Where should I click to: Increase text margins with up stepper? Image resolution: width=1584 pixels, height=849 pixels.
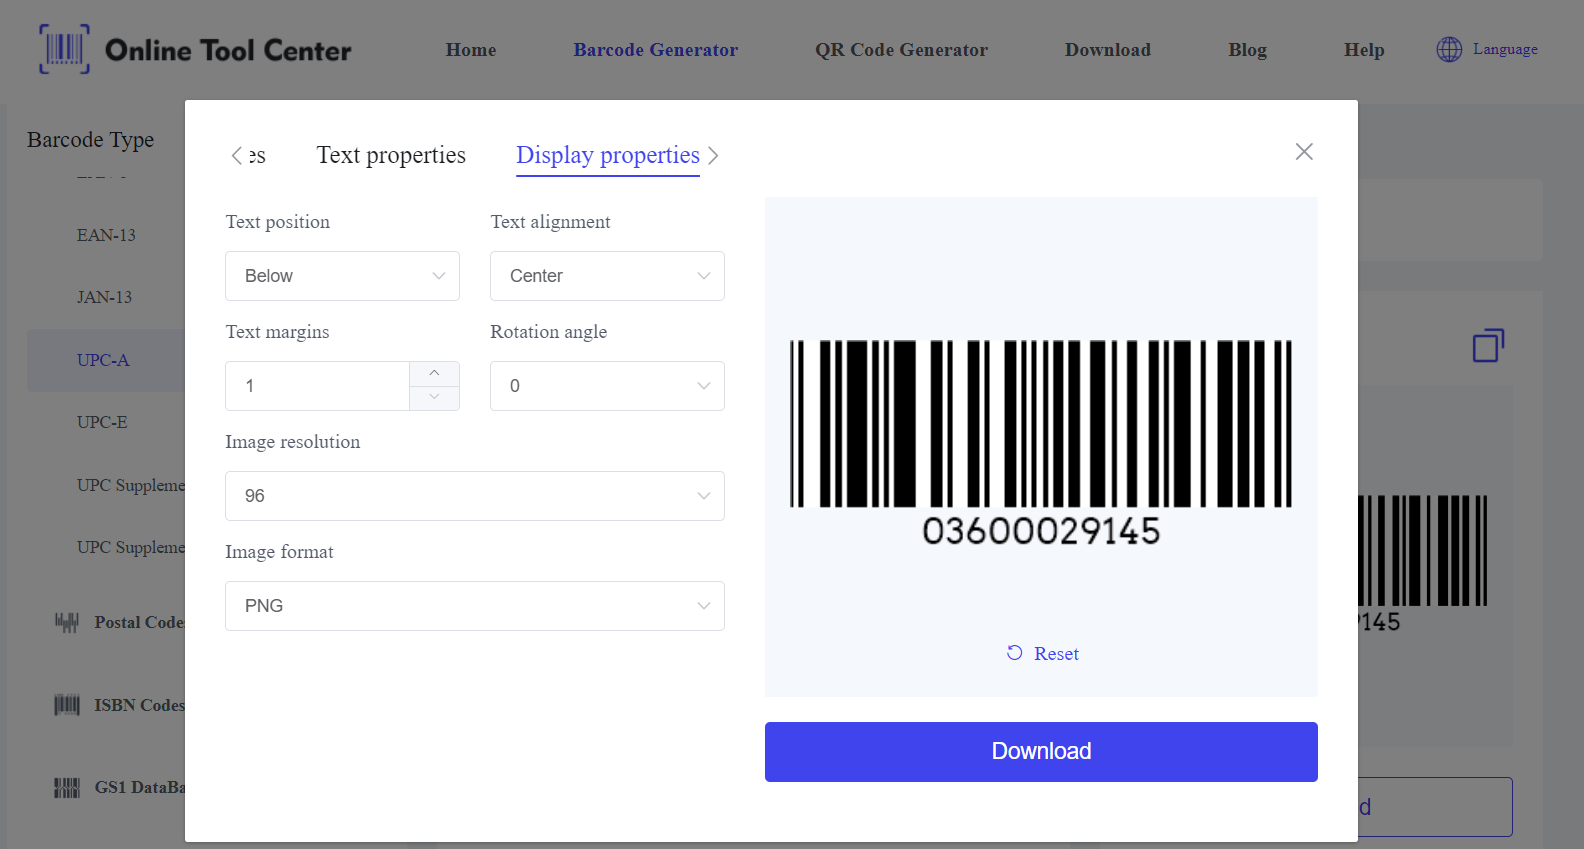pos(434,373)
